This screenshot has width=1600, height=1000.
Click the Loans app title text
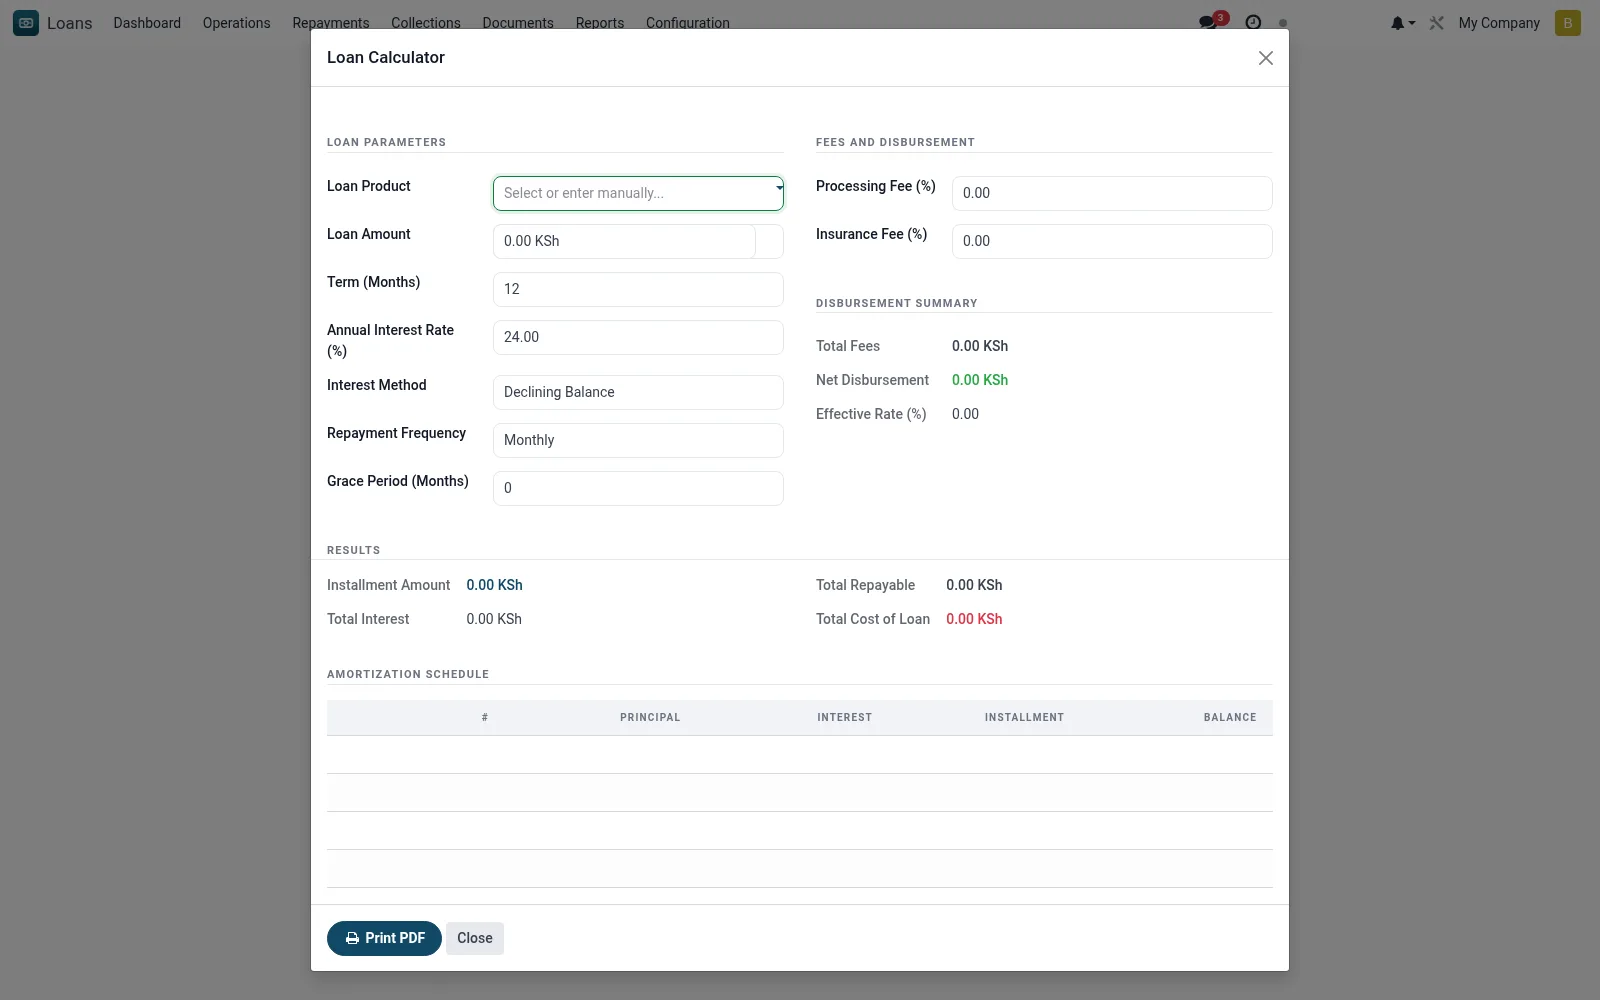click(x=70, y=23)
